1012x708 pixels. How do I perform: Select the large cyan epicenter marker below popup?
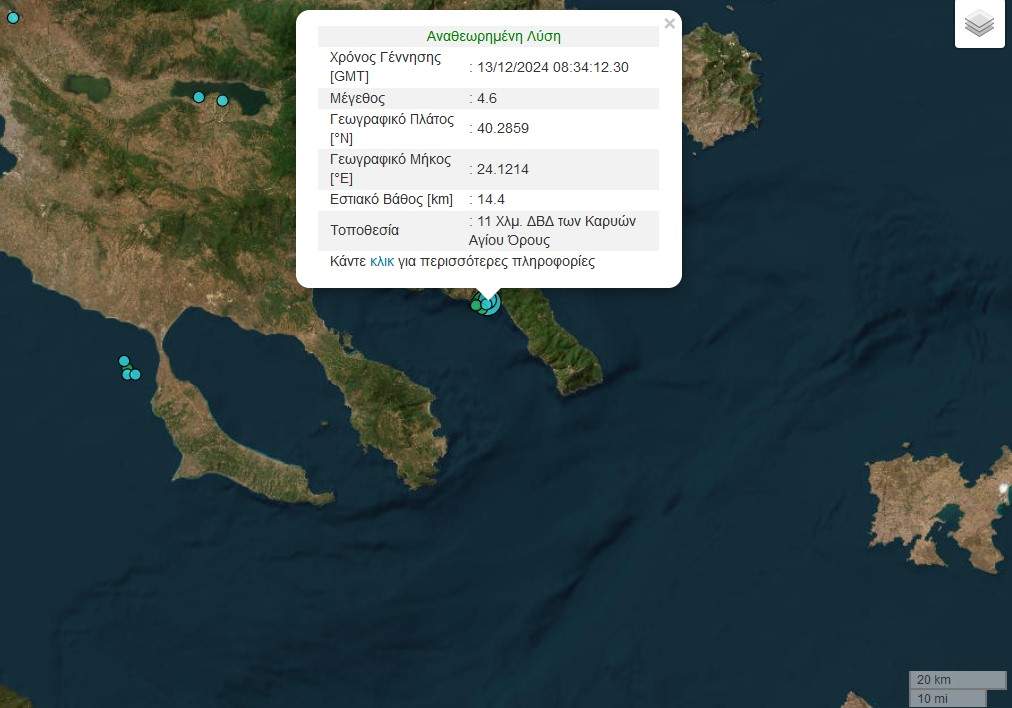[489, 302]
